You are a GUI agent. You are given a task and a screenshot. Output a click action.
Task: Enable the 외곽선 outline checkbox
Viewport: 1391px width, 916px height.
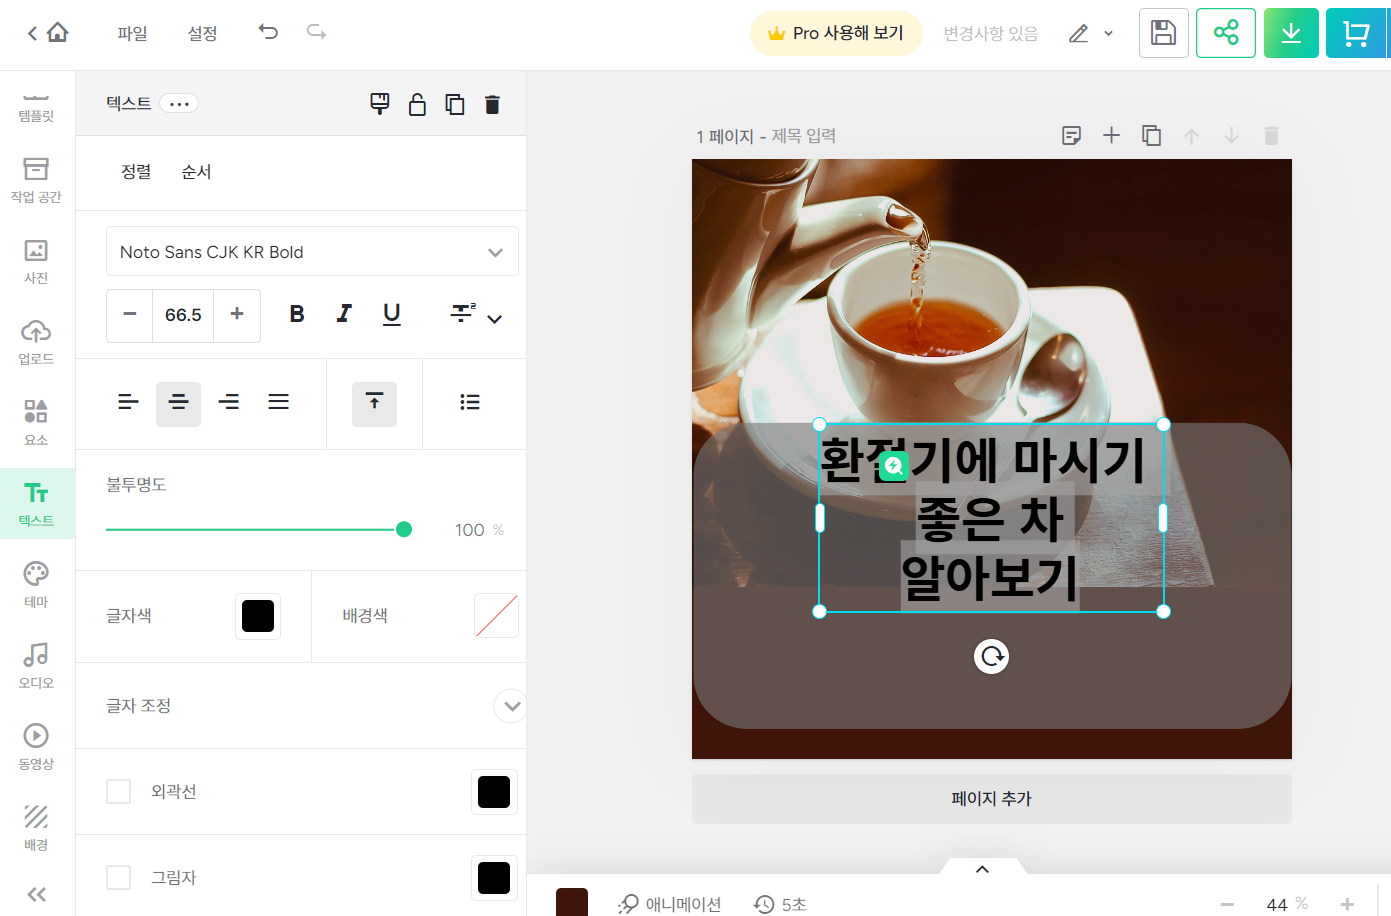118,791
